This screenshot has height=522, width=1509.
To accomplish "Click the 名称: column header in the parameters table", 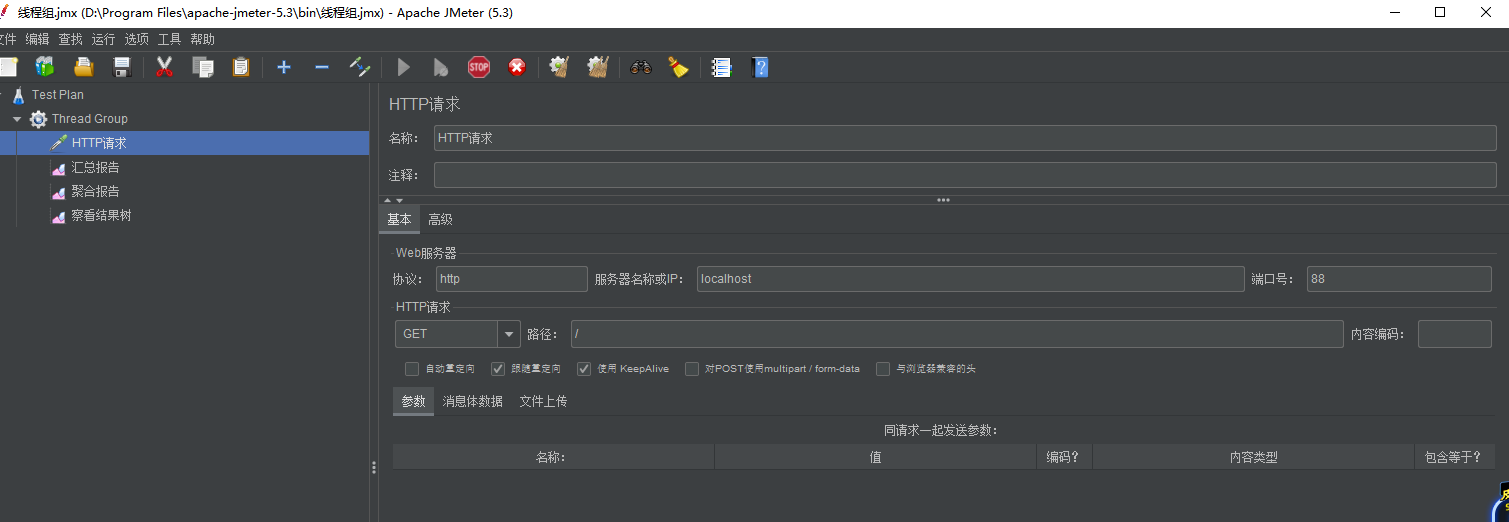I will pos(553,457).
